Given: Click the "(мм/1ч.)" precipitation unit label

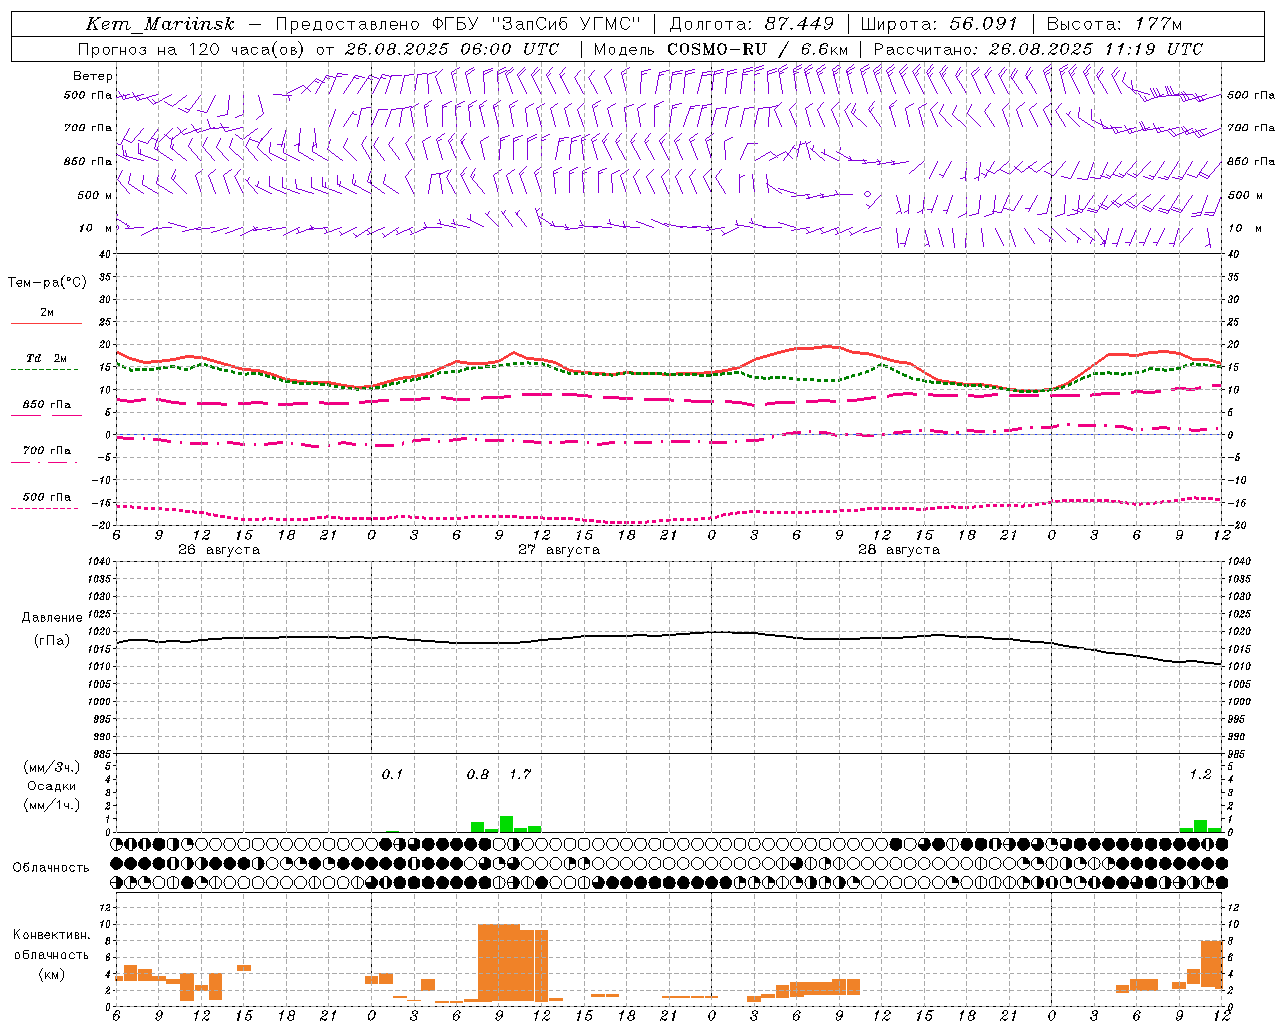Looking at the screenshot, I should click(x=52, y=805).
